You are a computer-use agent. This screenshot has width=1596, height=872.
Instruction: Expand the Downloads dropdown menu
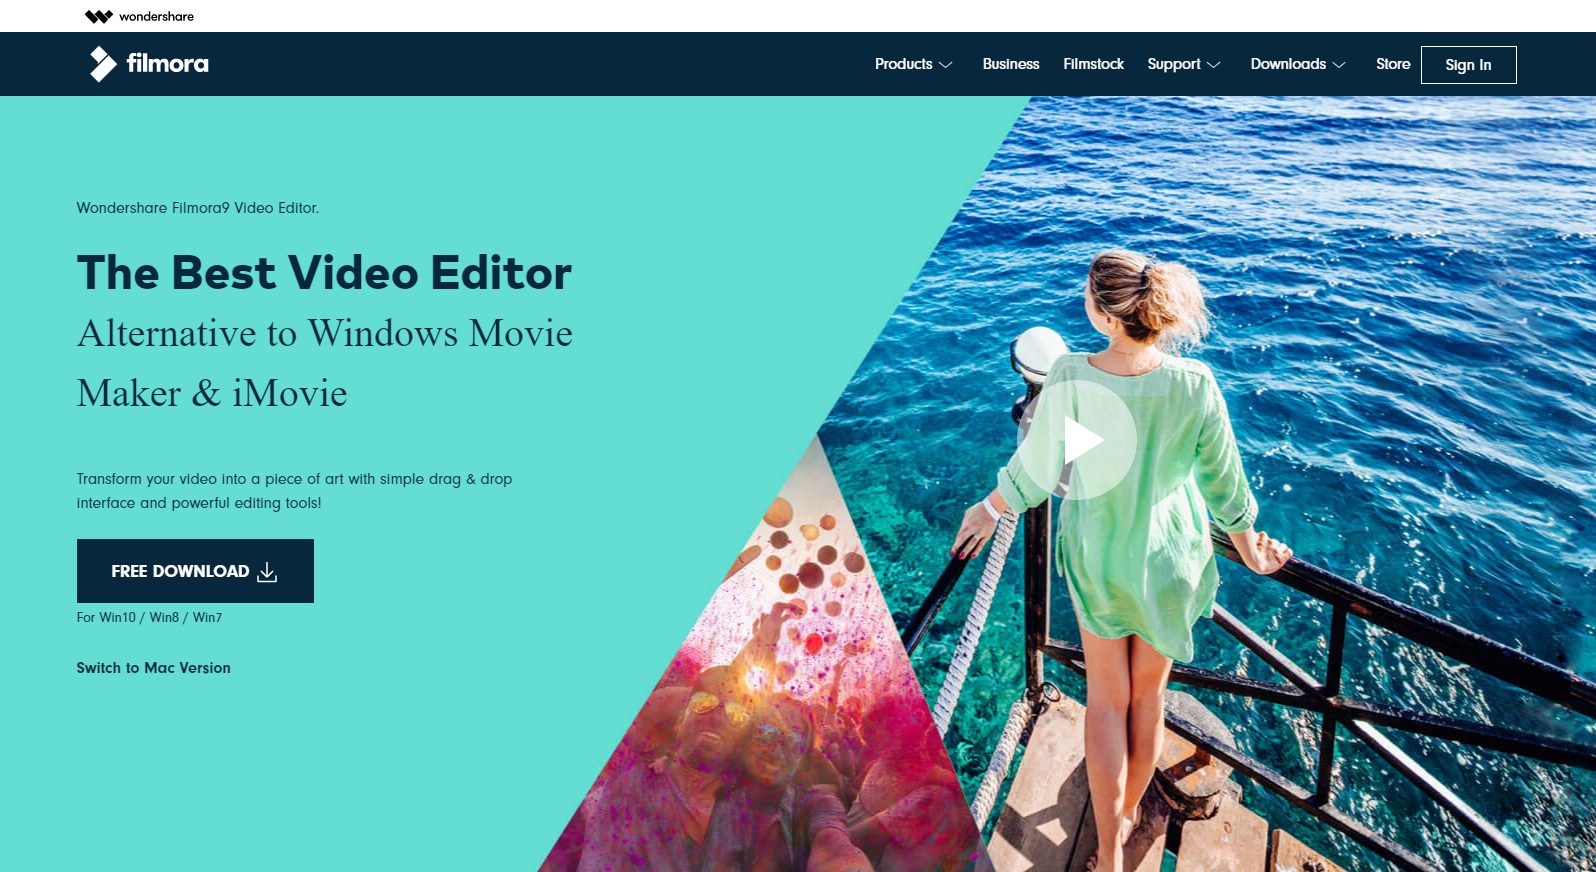1298,64
